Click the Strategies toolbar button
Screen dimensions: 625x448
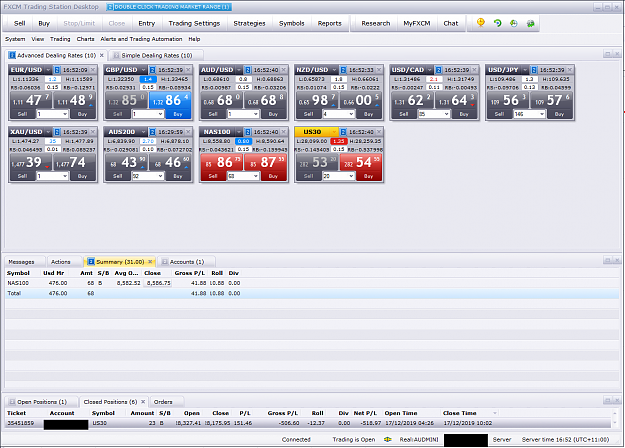tap(249, 24)
